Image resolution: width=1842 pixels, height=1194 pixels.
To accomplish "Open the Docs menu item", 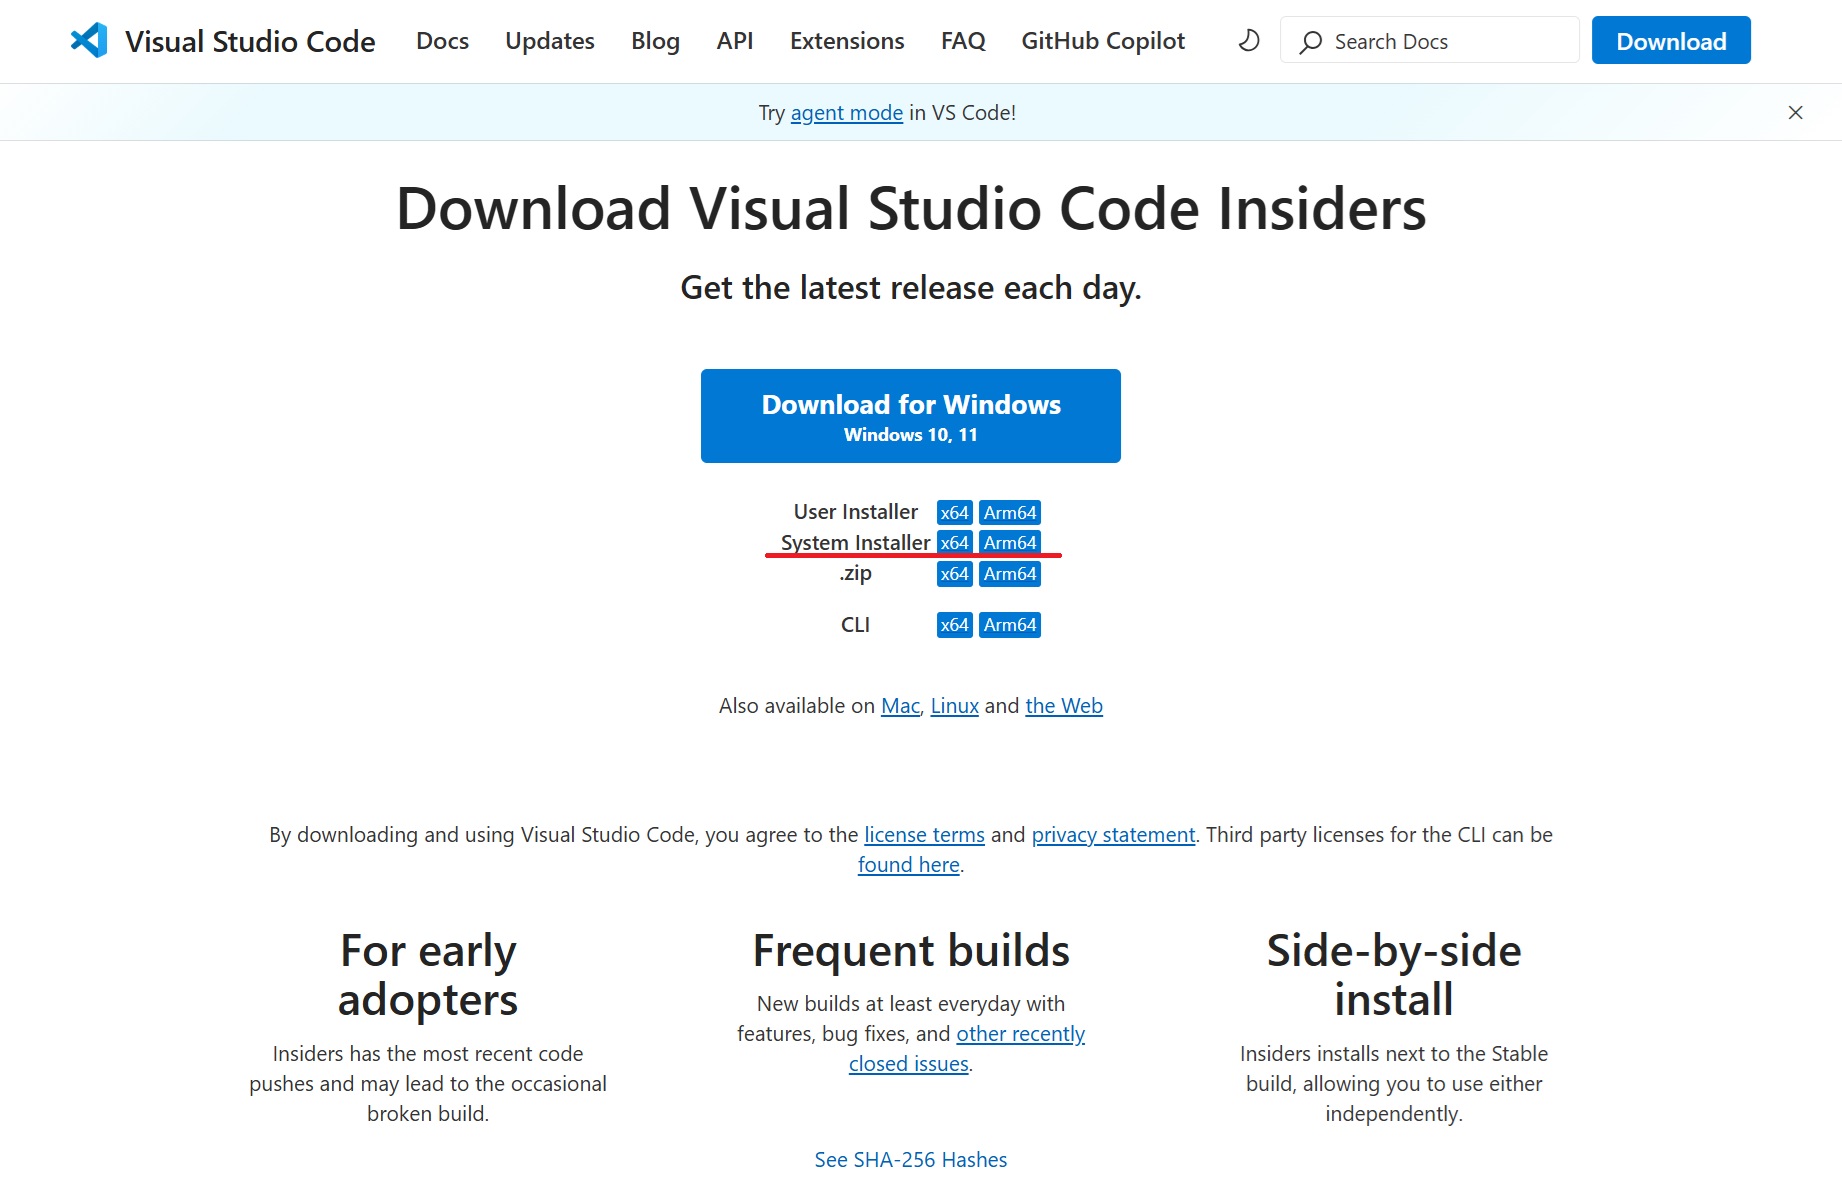I will click(x=442, y=41).
